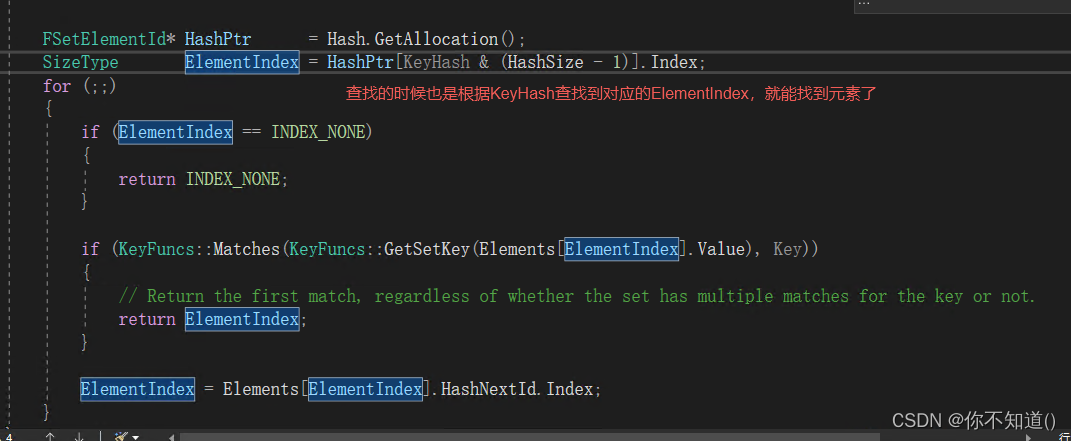
Task: Click the highlighted ElementIndex on the SizeType line
Action: [242, 62]
